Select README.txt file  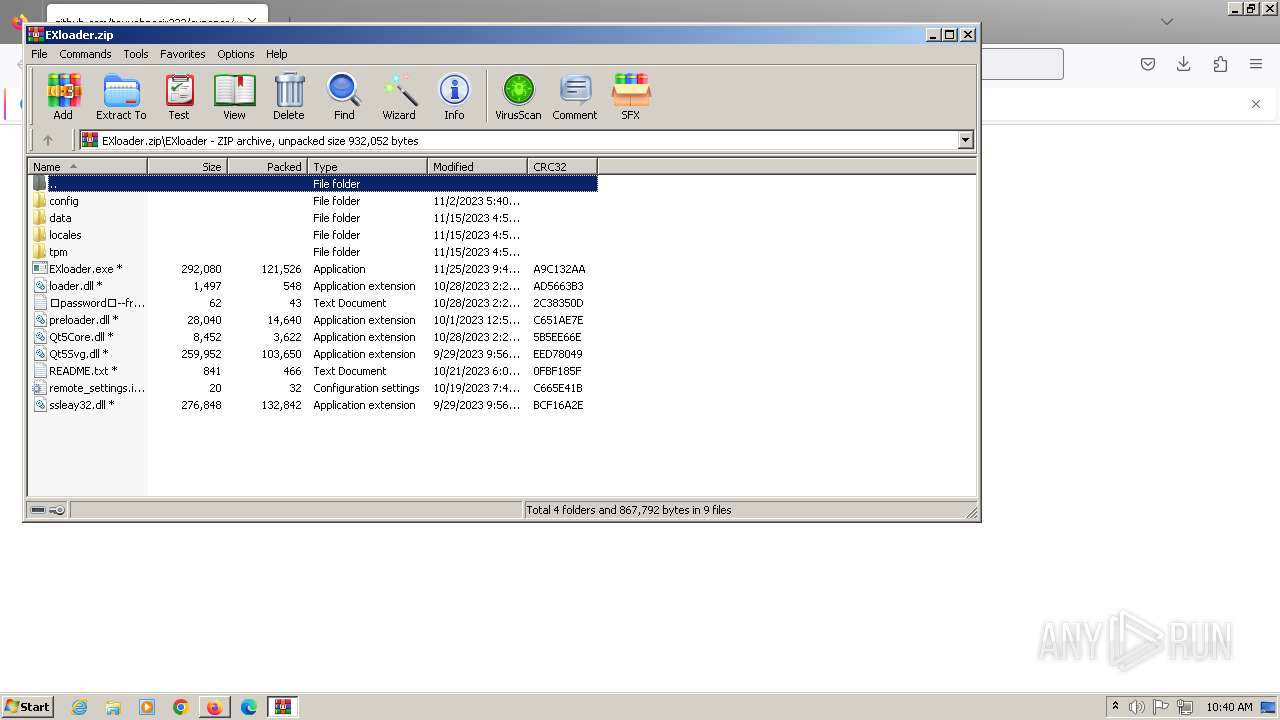click(313, 371)
